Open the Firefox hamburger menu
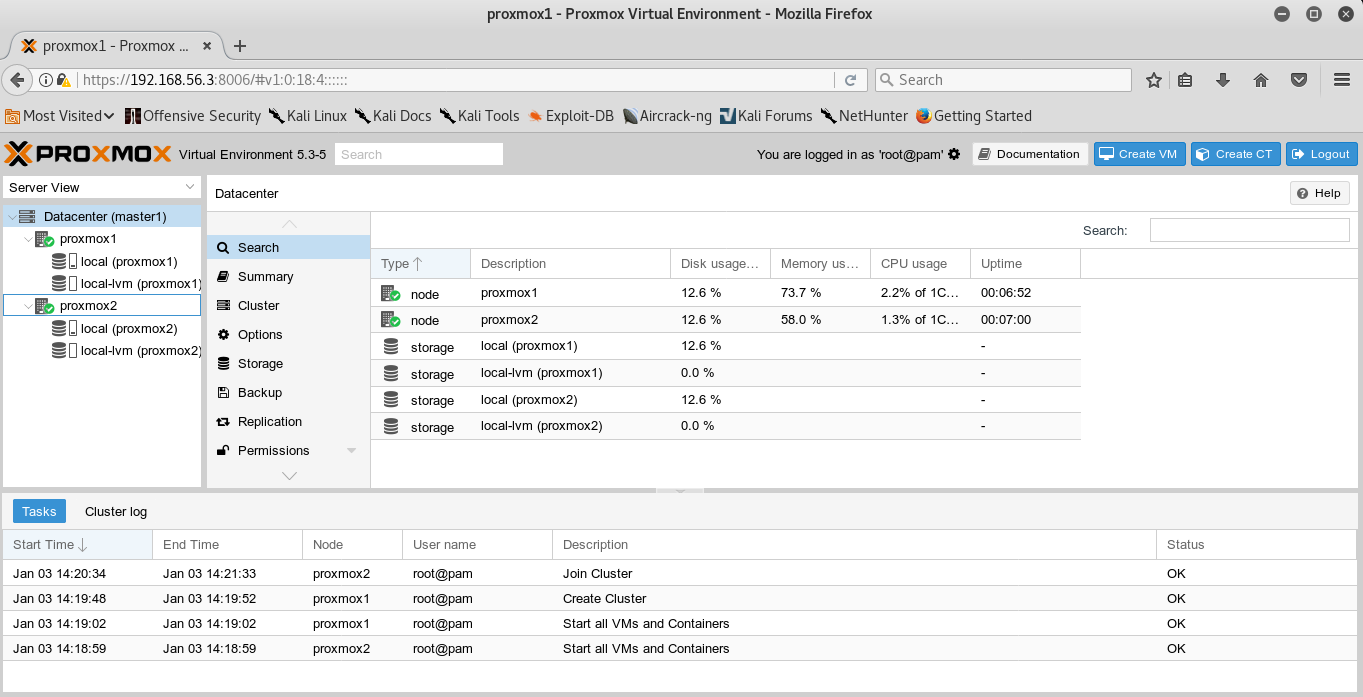 1342,80
